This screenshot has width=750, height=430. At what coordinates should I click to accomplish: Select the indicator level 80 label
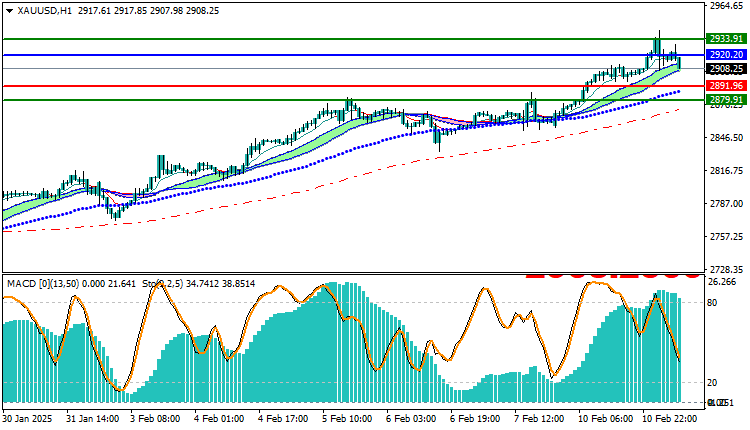[712, 302]
